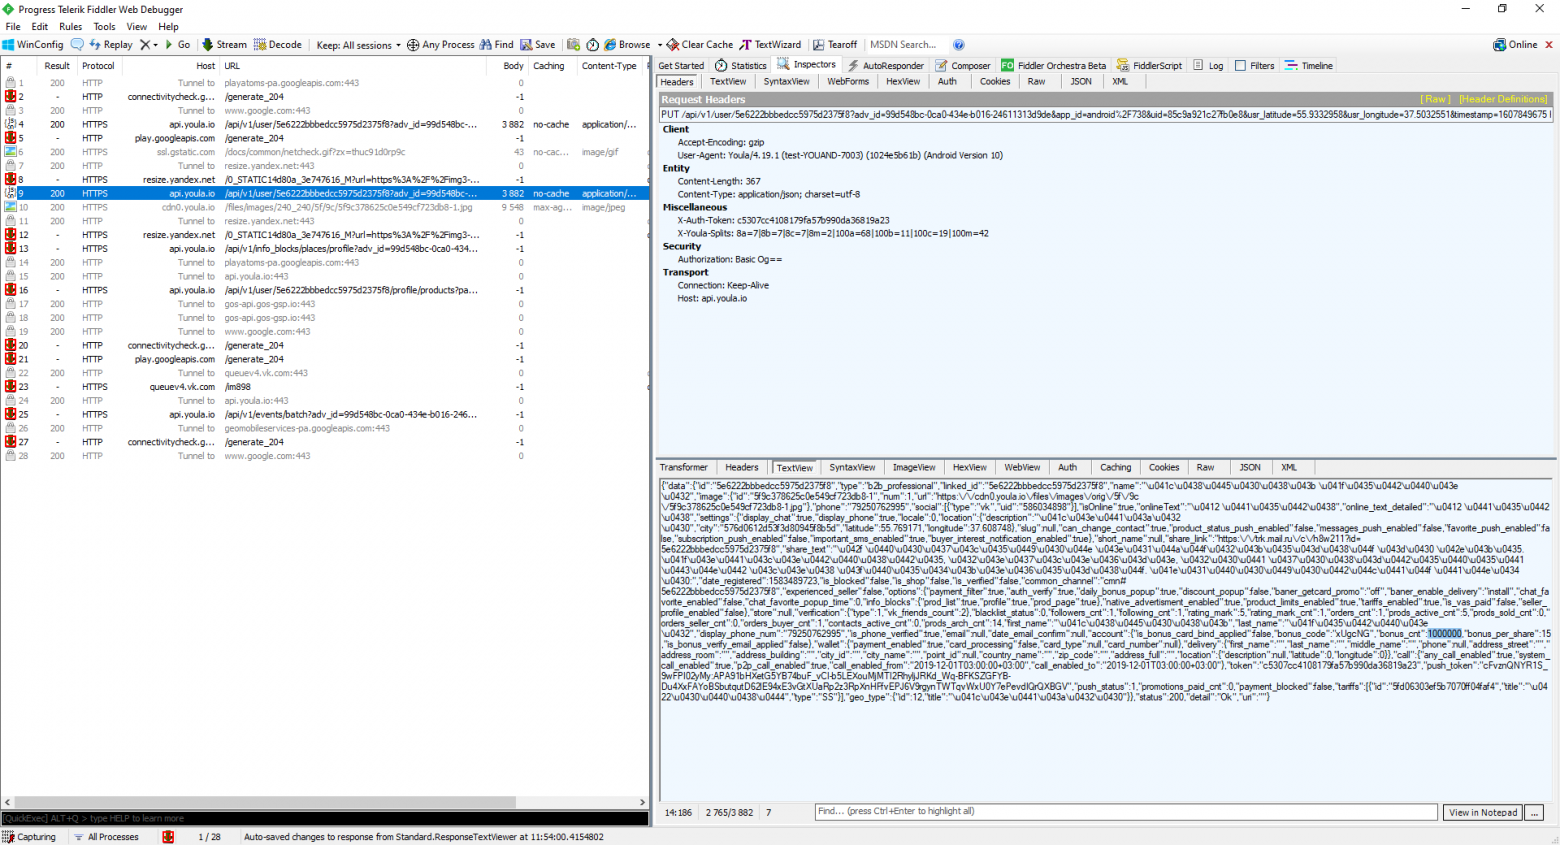Select session 16 profile/products request row
This screenshot has height=845, width=1560.
click(x=325, y=290)
